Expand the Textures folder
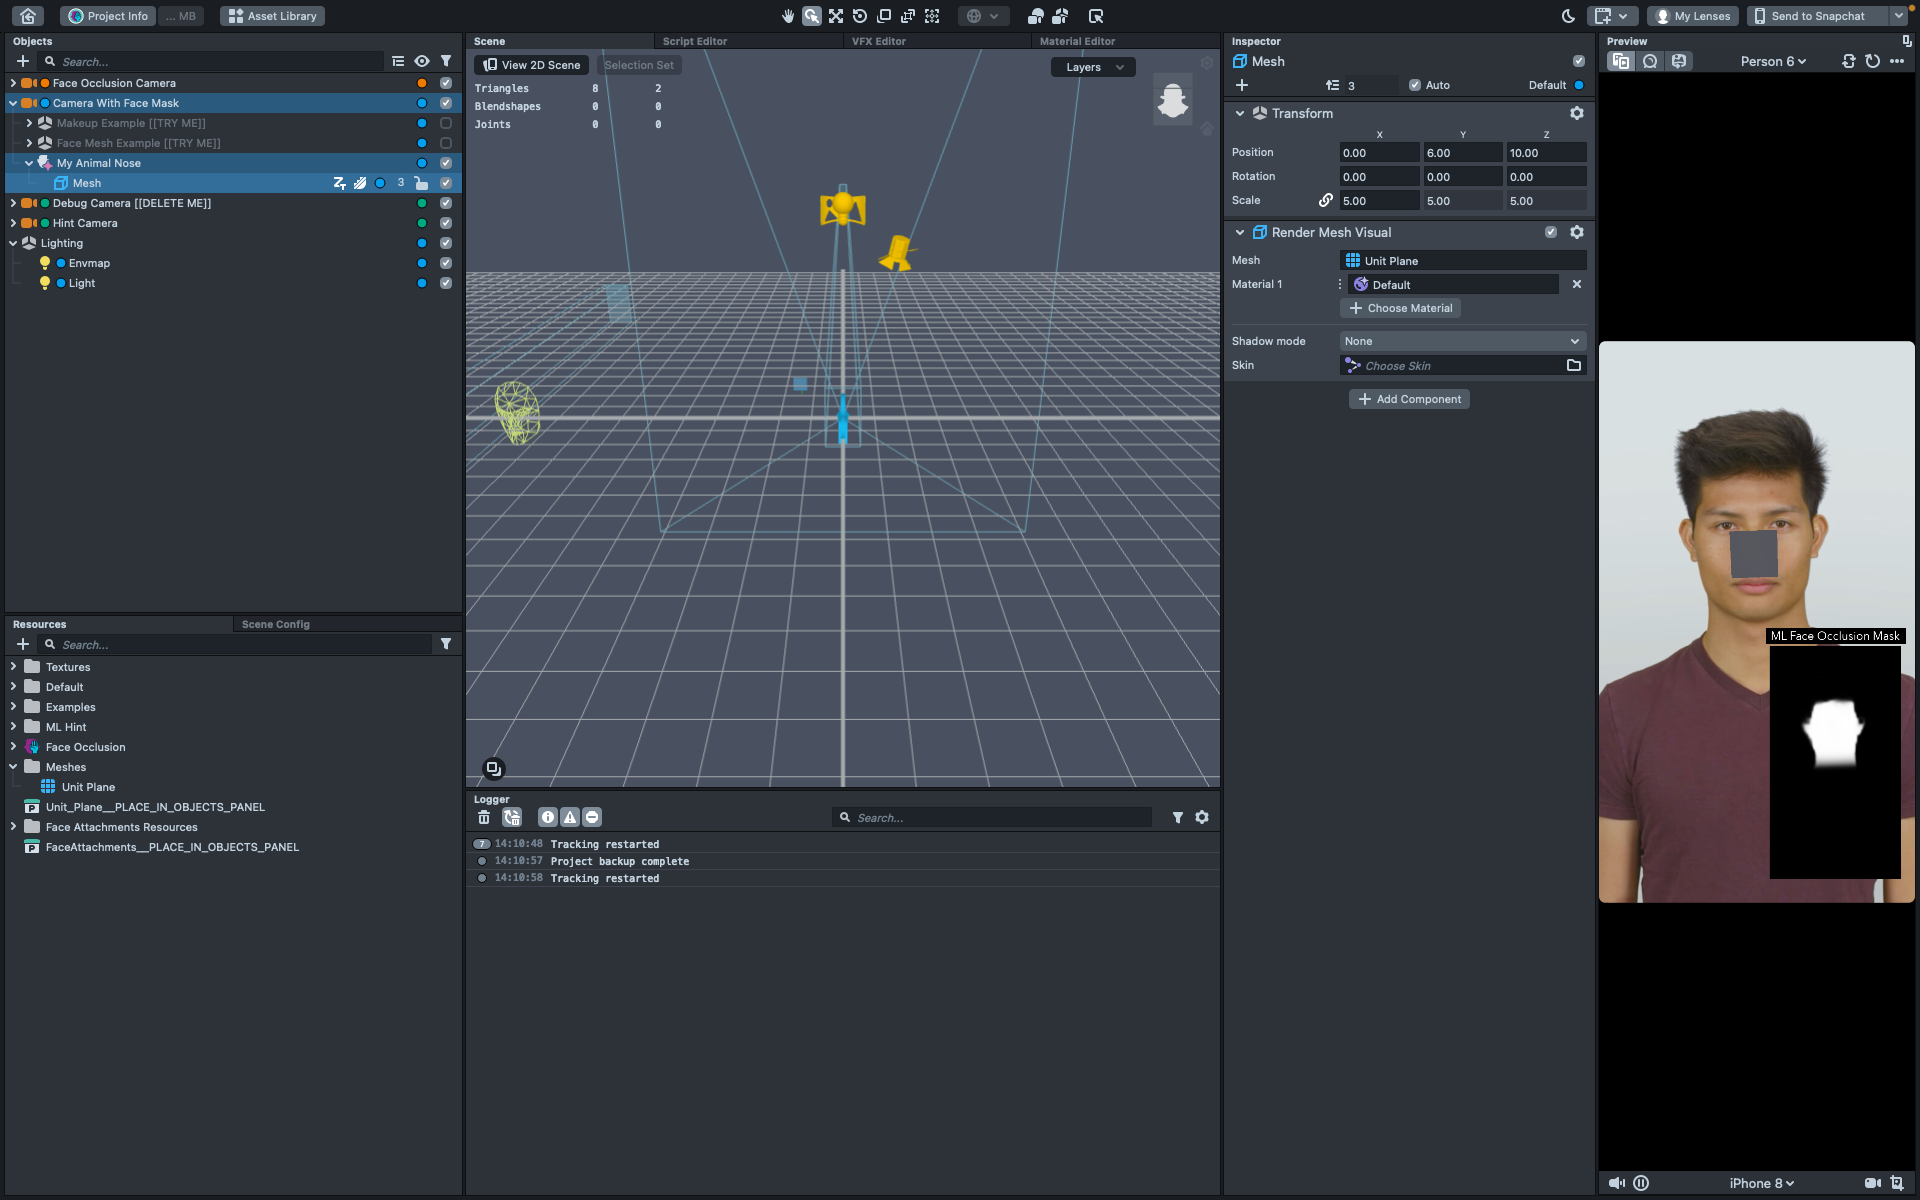This screenshot has height=1200, width=1920. (x=13, y=667)
